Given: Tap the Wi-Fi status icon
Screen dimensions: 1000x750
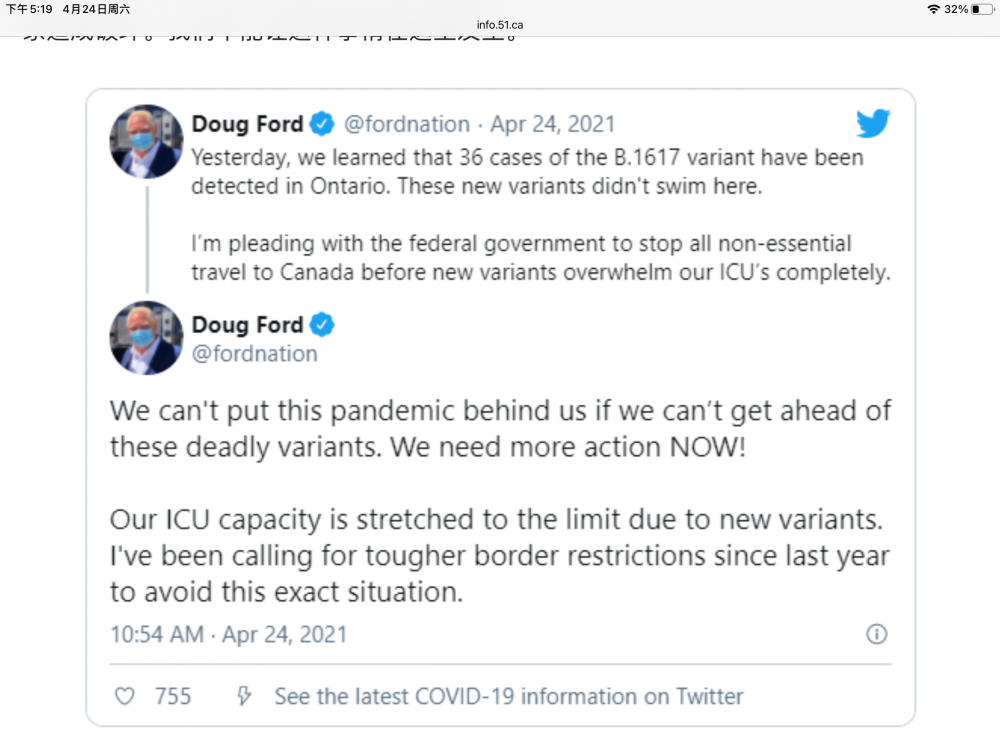Looking at the screenshot, I should point(933,9).
